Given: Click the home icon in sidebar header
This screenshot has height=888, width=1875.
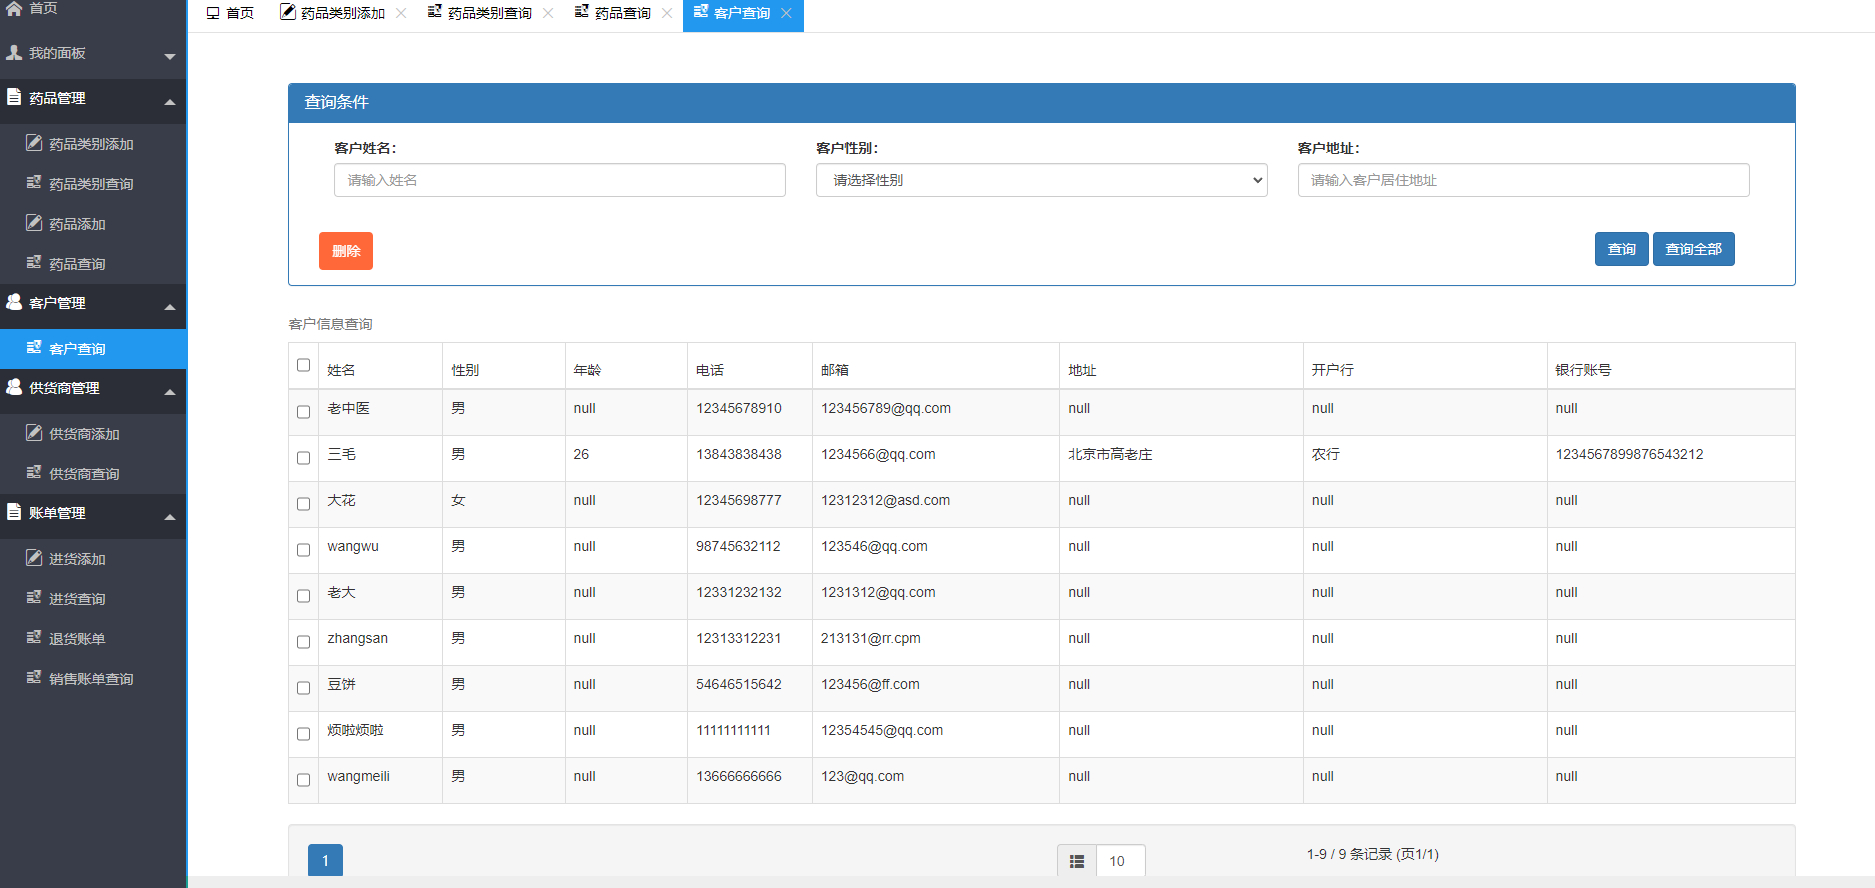Looking at the screenshot, I should coord(14,8).
